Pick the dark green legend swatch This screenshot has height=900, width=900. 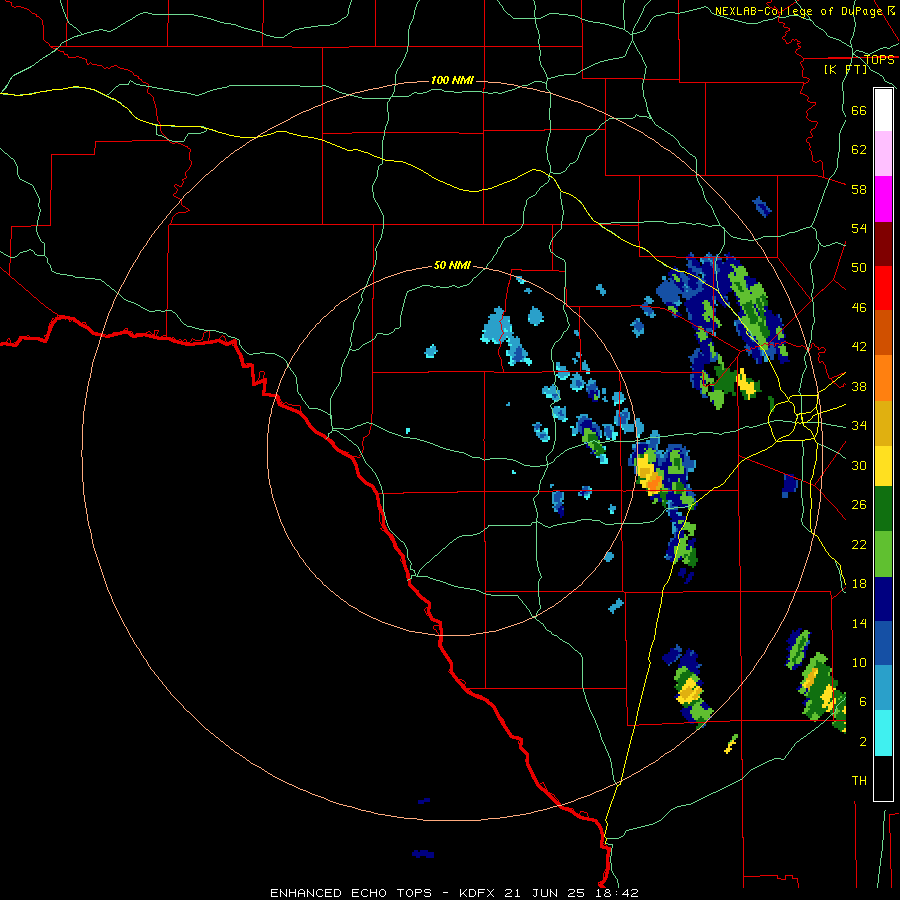(883, 509)
